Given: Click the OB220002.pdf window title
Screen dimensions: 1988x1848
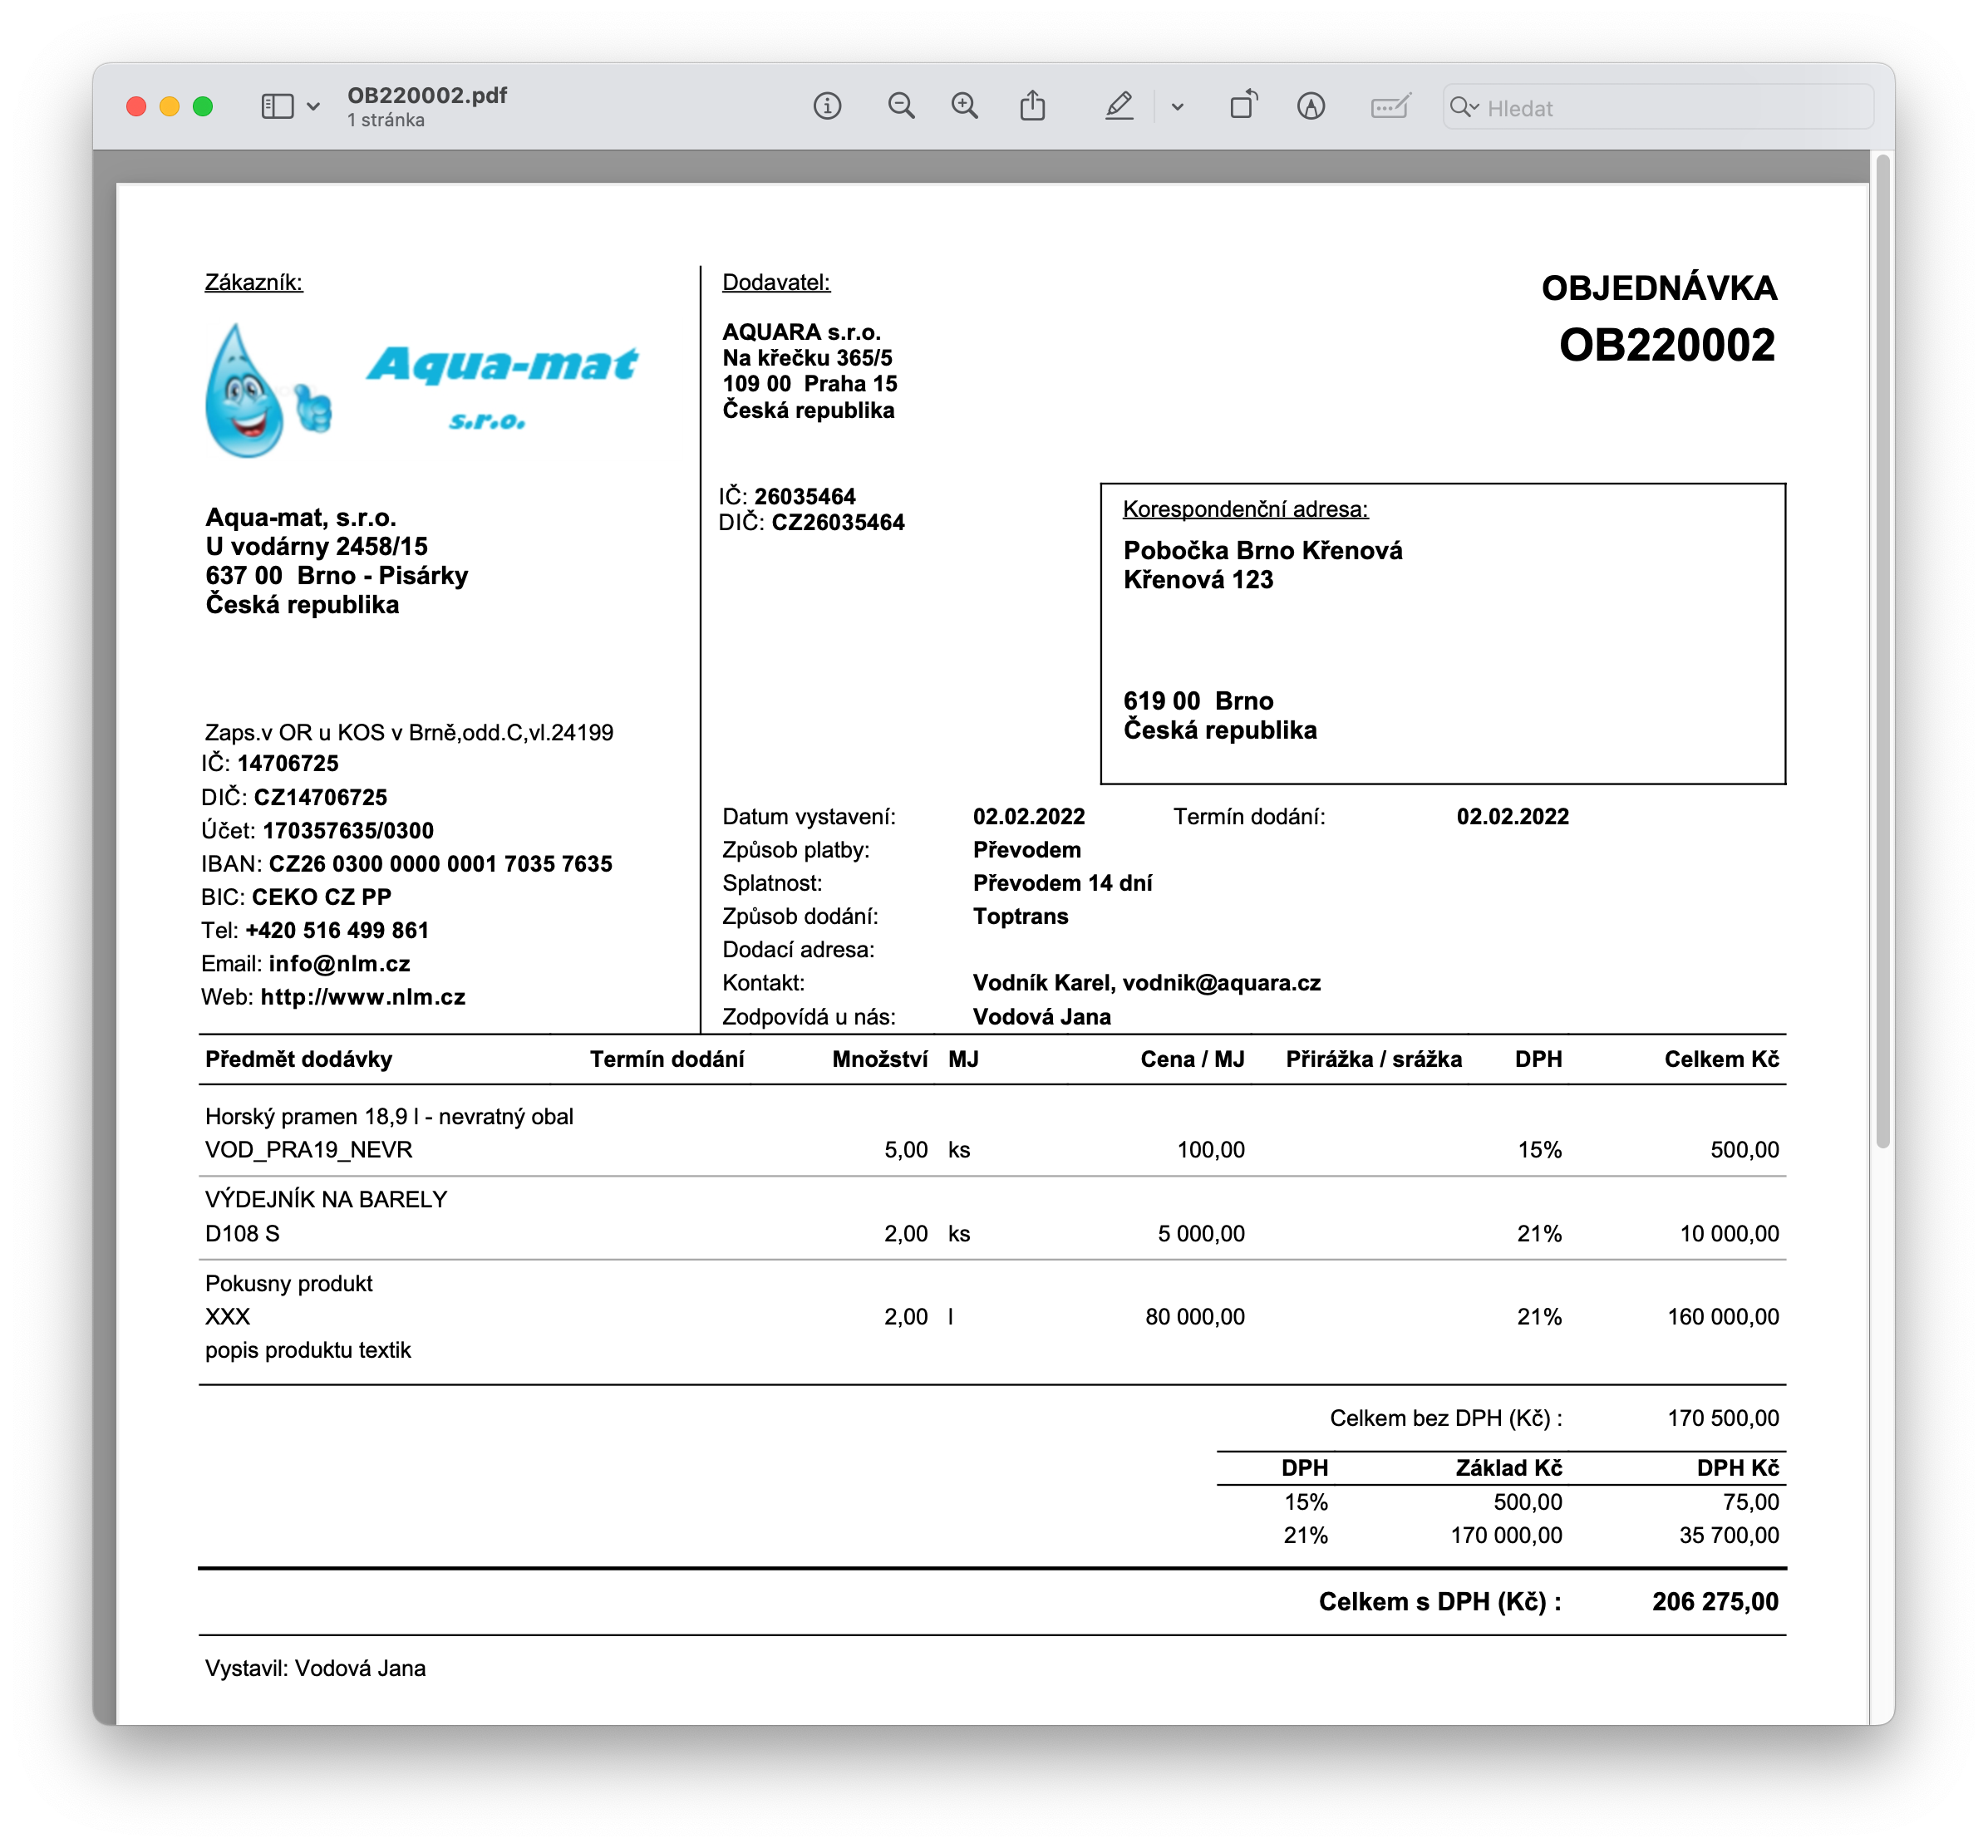Looking at the screenshot, I should coord(427,95).
